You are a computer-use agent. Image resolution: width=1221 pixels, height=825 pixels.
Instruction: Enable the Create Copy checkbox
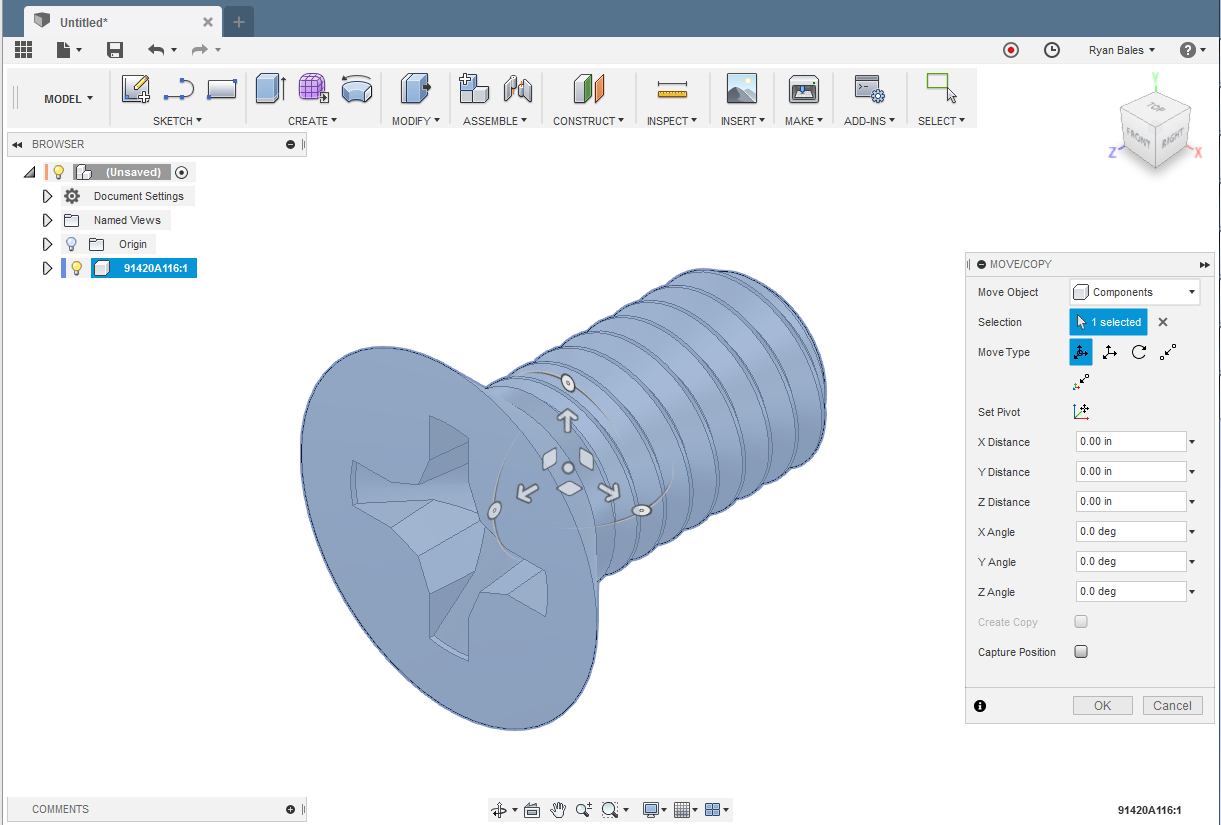1080,621
